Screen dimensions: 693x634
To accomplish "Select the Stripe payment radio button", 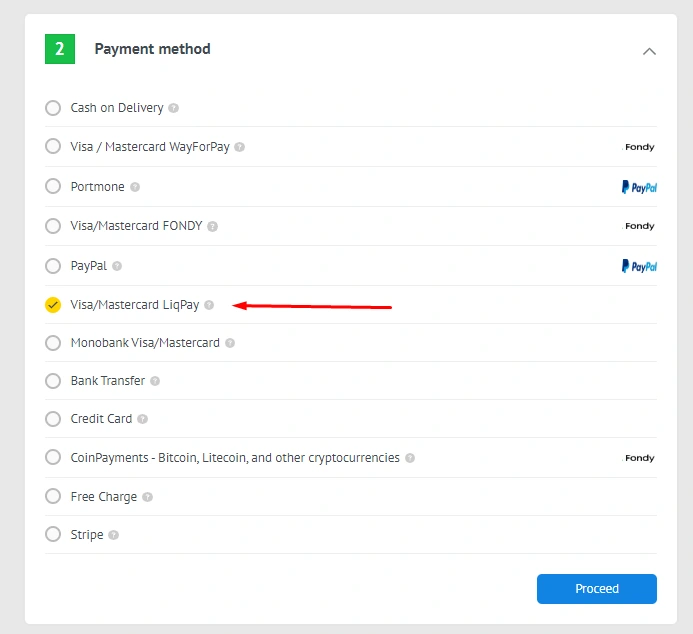I will 53,534.
